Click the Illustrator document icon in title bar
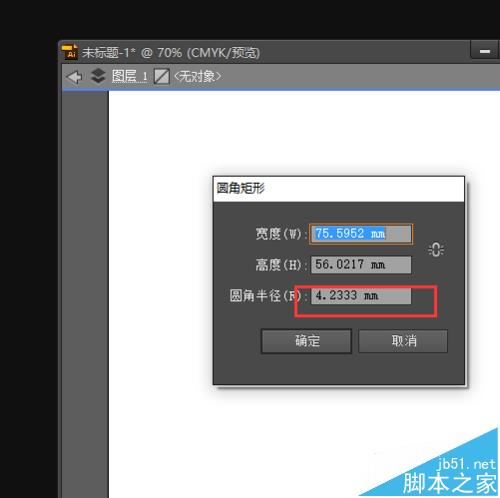Screen dimensions: 500x498 tap(69, 52)
